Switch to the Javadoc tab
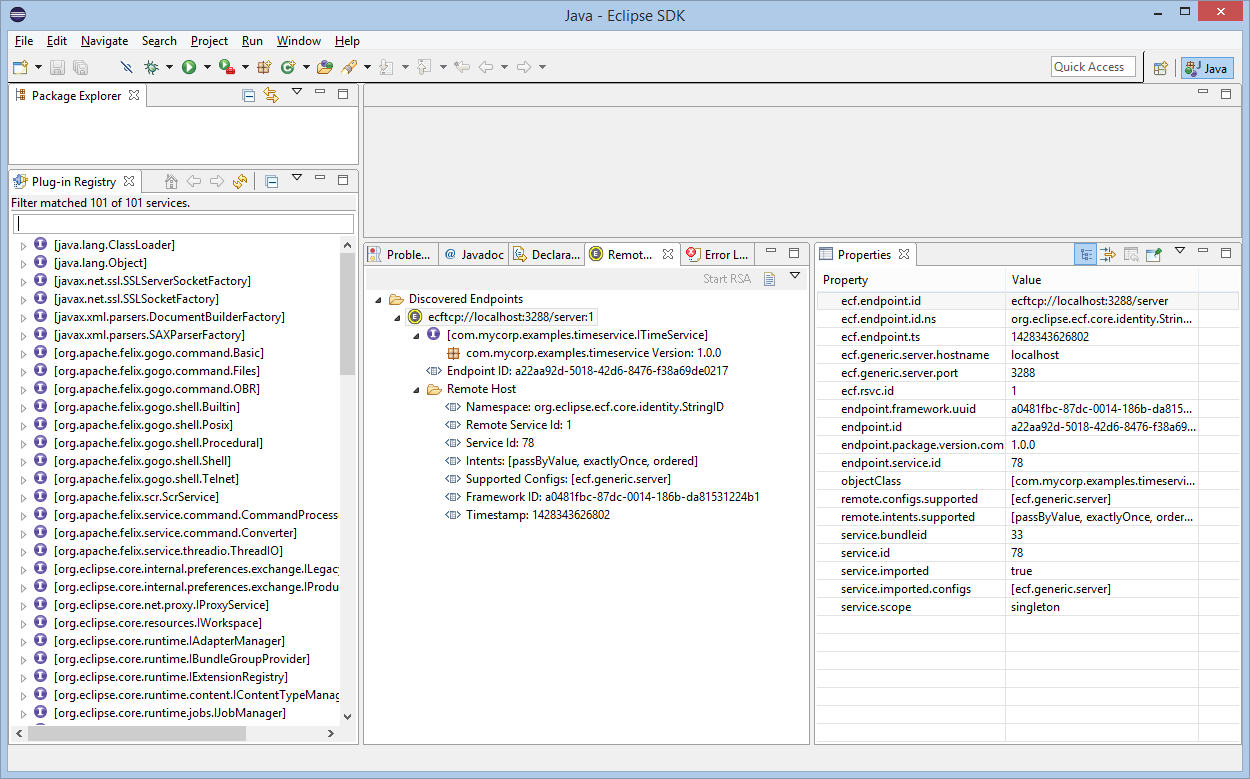Viewport: 1250px width, 779px height. click(475, 254)
